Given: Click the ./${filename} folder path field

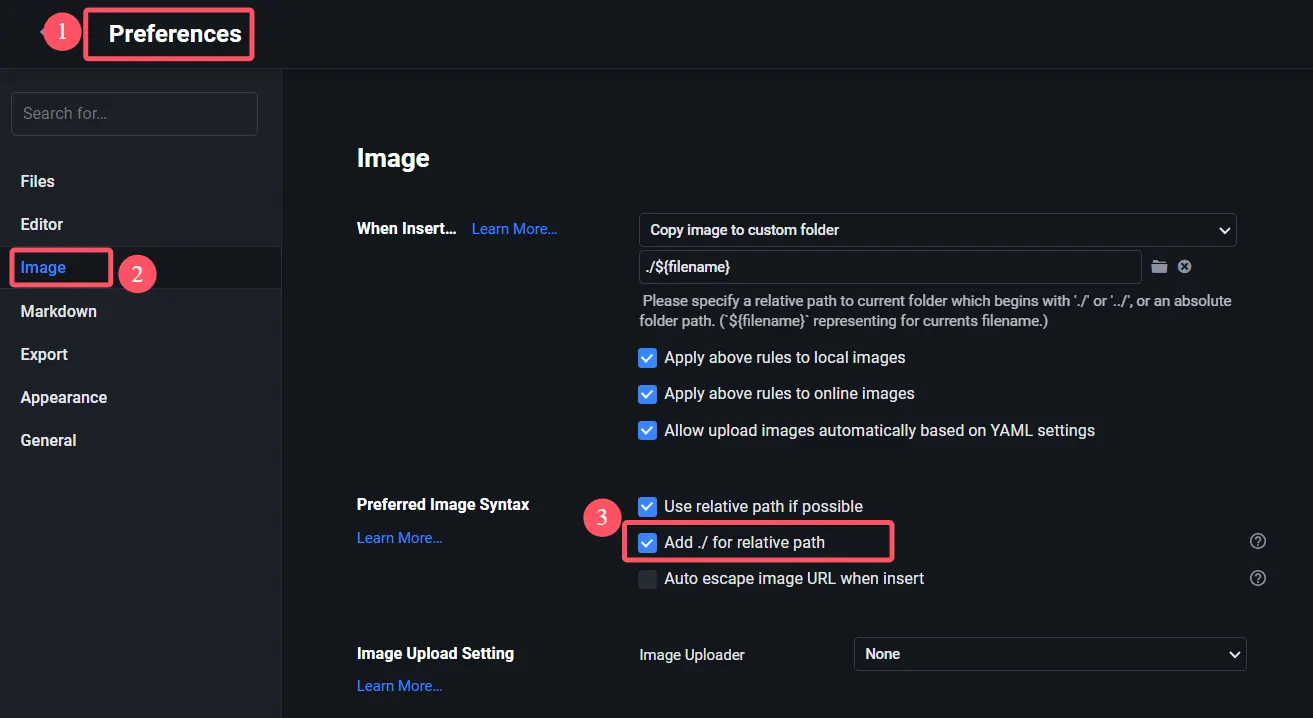Looking at the screenshot, I should tap(889, 267).
